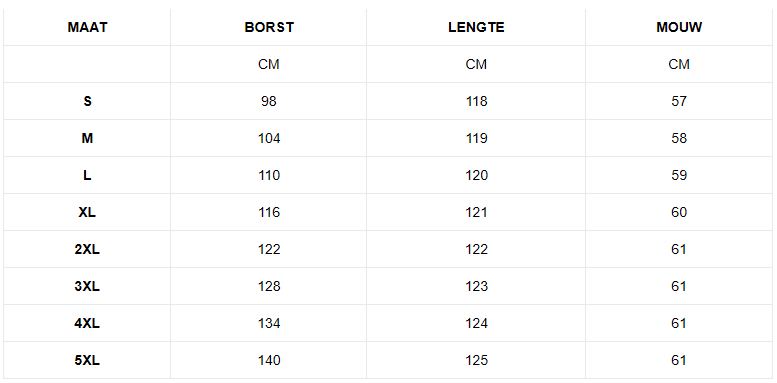
Task: Select the MOUW column header
Action: [679, 27]
